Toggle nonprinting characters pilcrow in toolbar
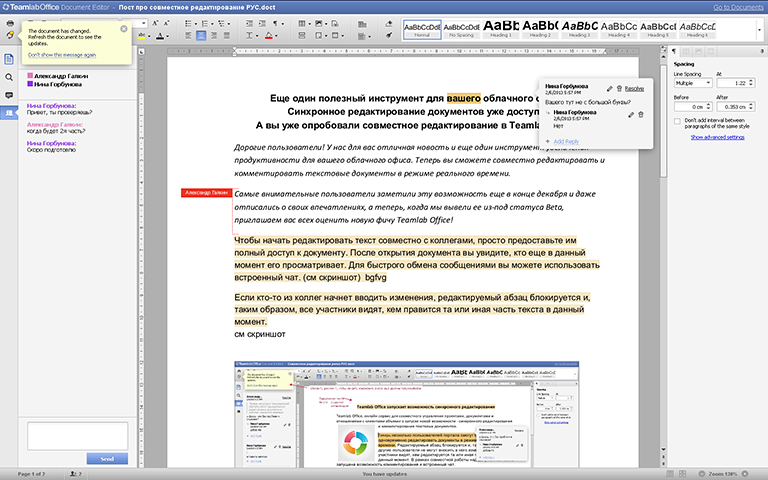 (x=275, y=24)
